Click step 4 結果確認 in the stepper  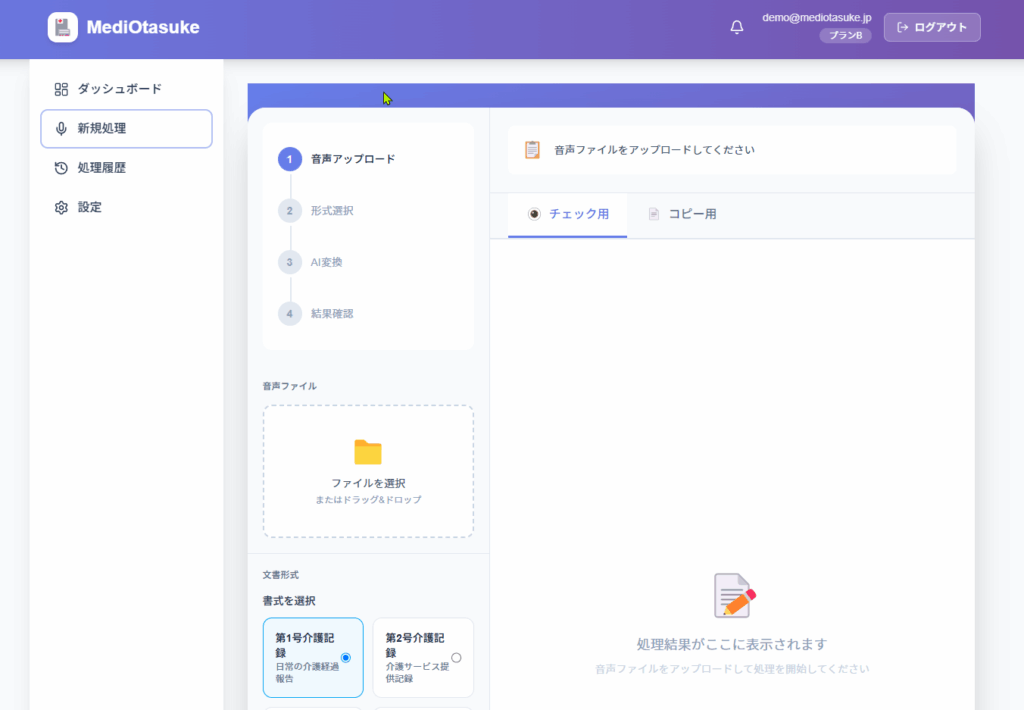(330, 314)
